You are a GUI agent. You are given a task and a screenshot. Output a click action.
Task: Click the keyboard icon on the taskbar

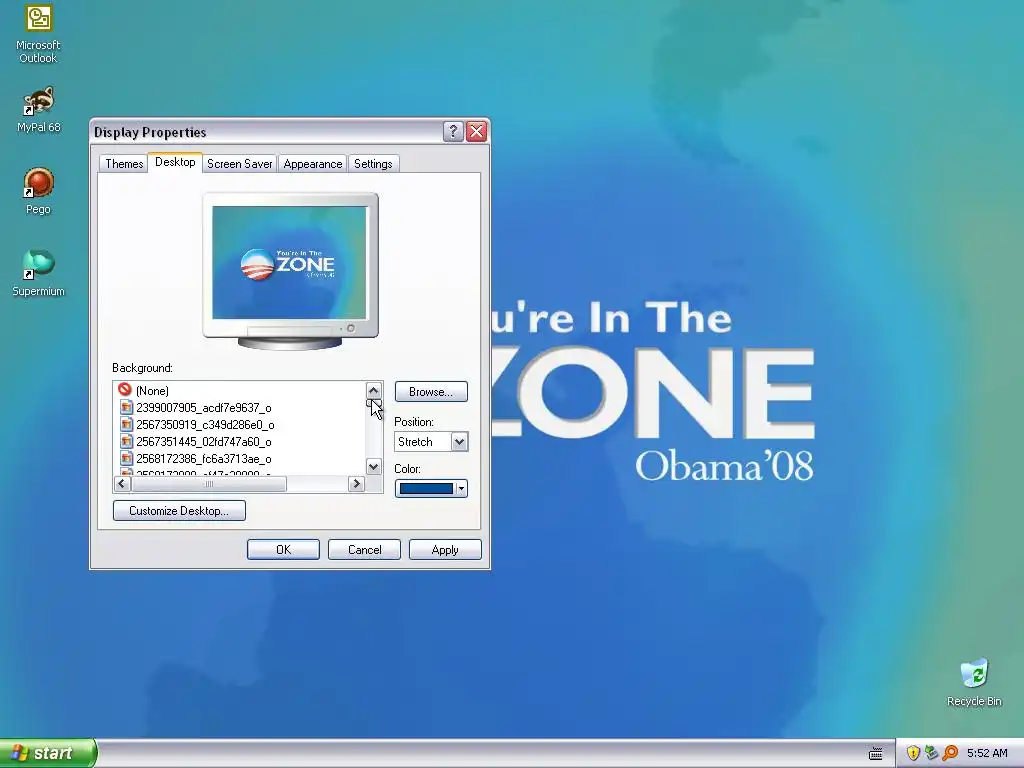[x=876, y=754]
